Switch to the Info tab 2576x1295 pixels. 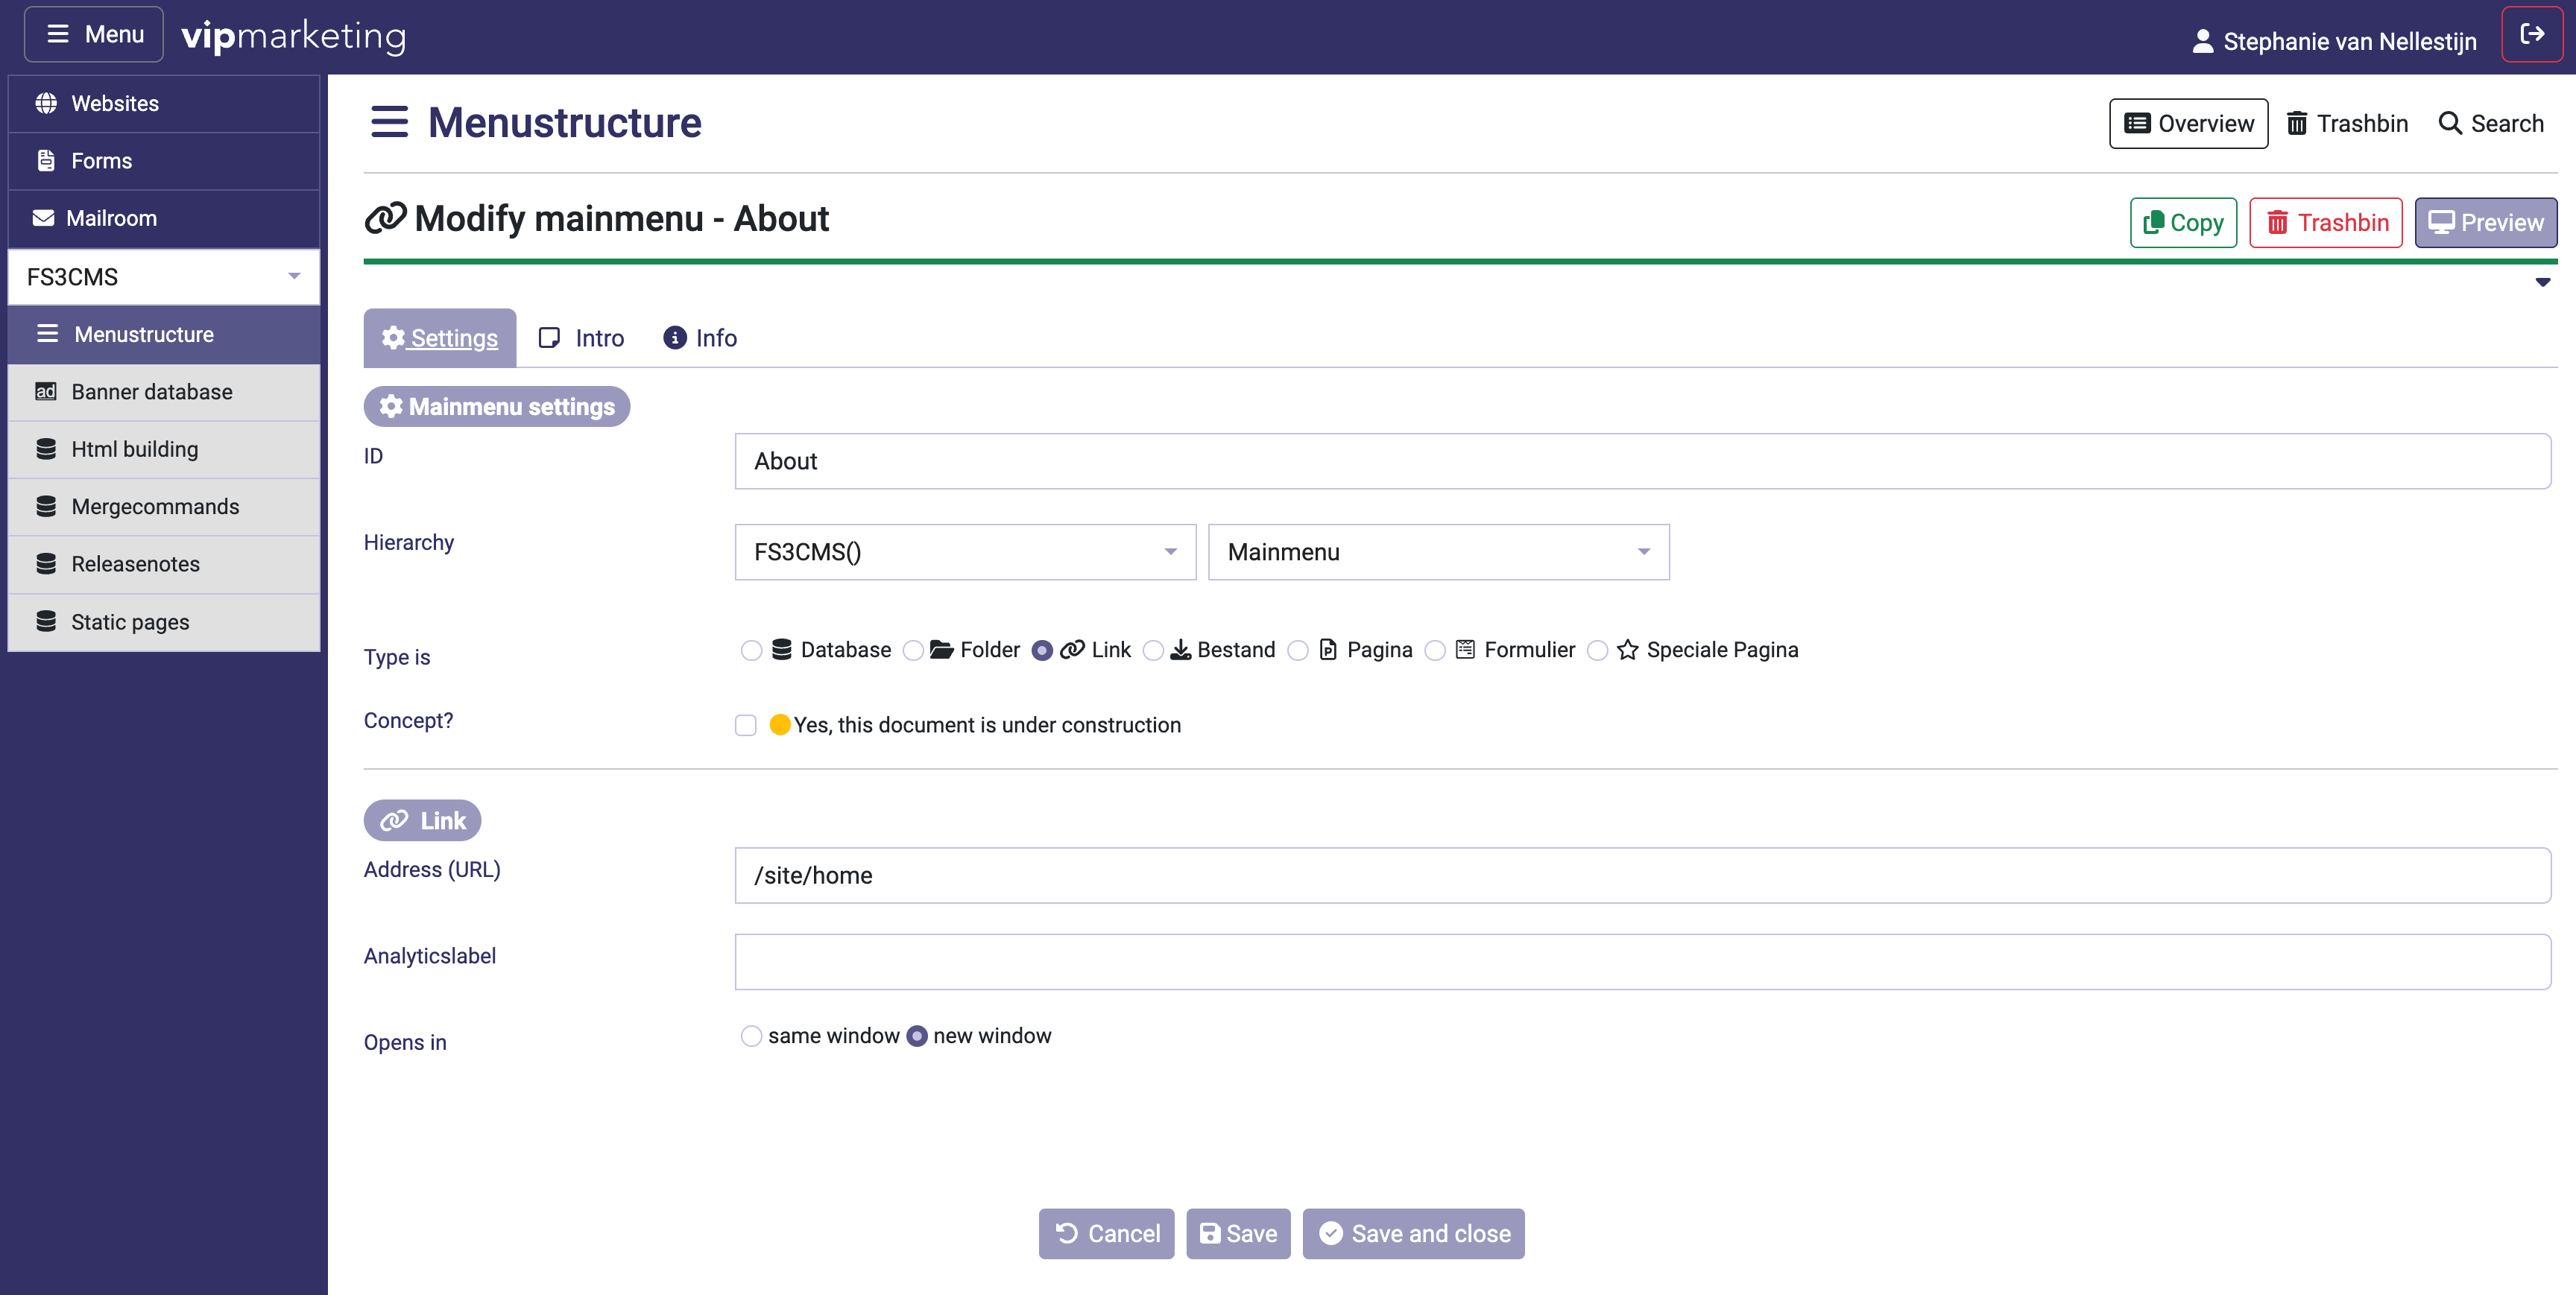(701, 338)
